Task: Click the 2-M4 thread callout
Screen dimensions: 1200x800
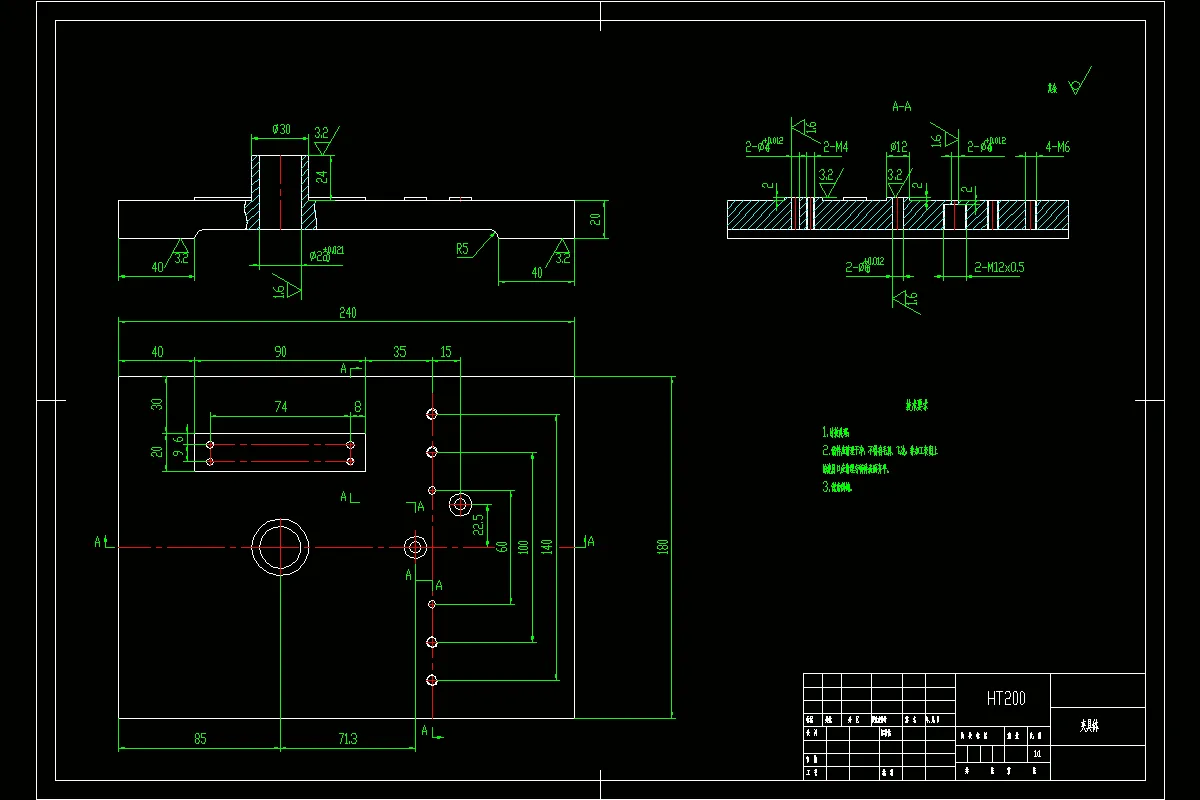Action: coord(836,147)
